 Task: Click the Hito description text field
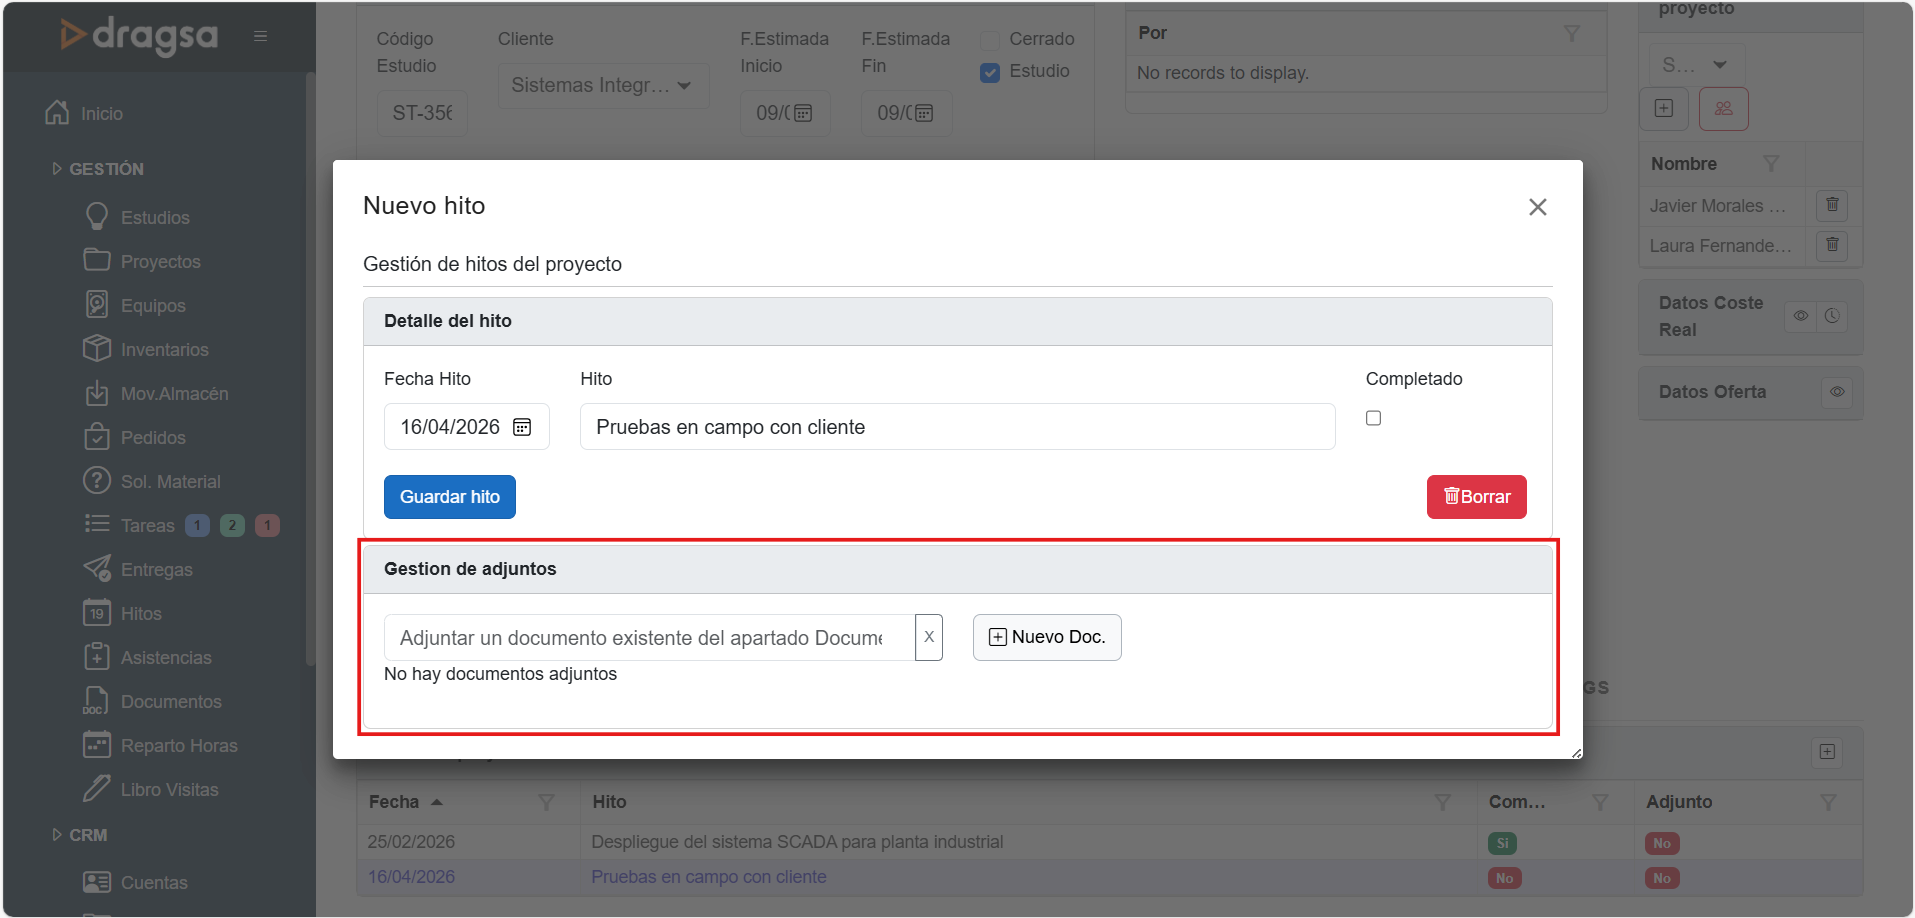(x=956, y=427)
